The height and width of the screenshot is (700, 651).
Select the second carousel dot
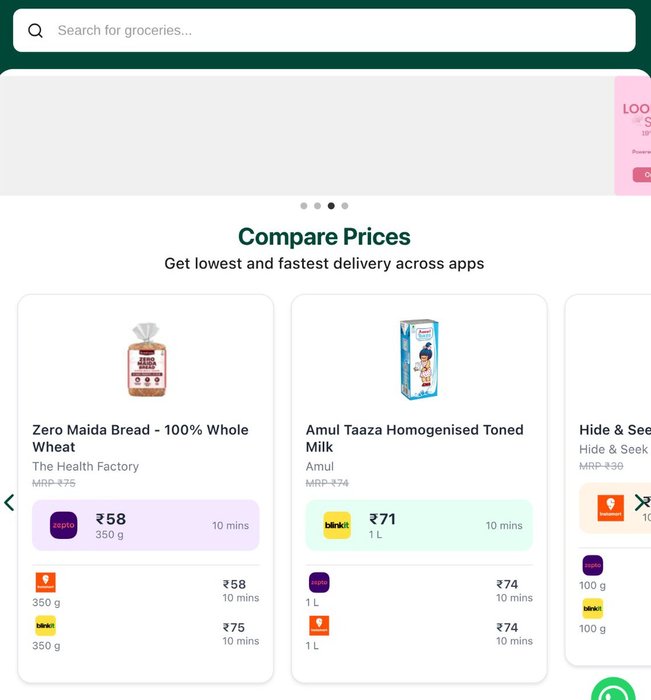pyautogui.click(x=317, y=206)
